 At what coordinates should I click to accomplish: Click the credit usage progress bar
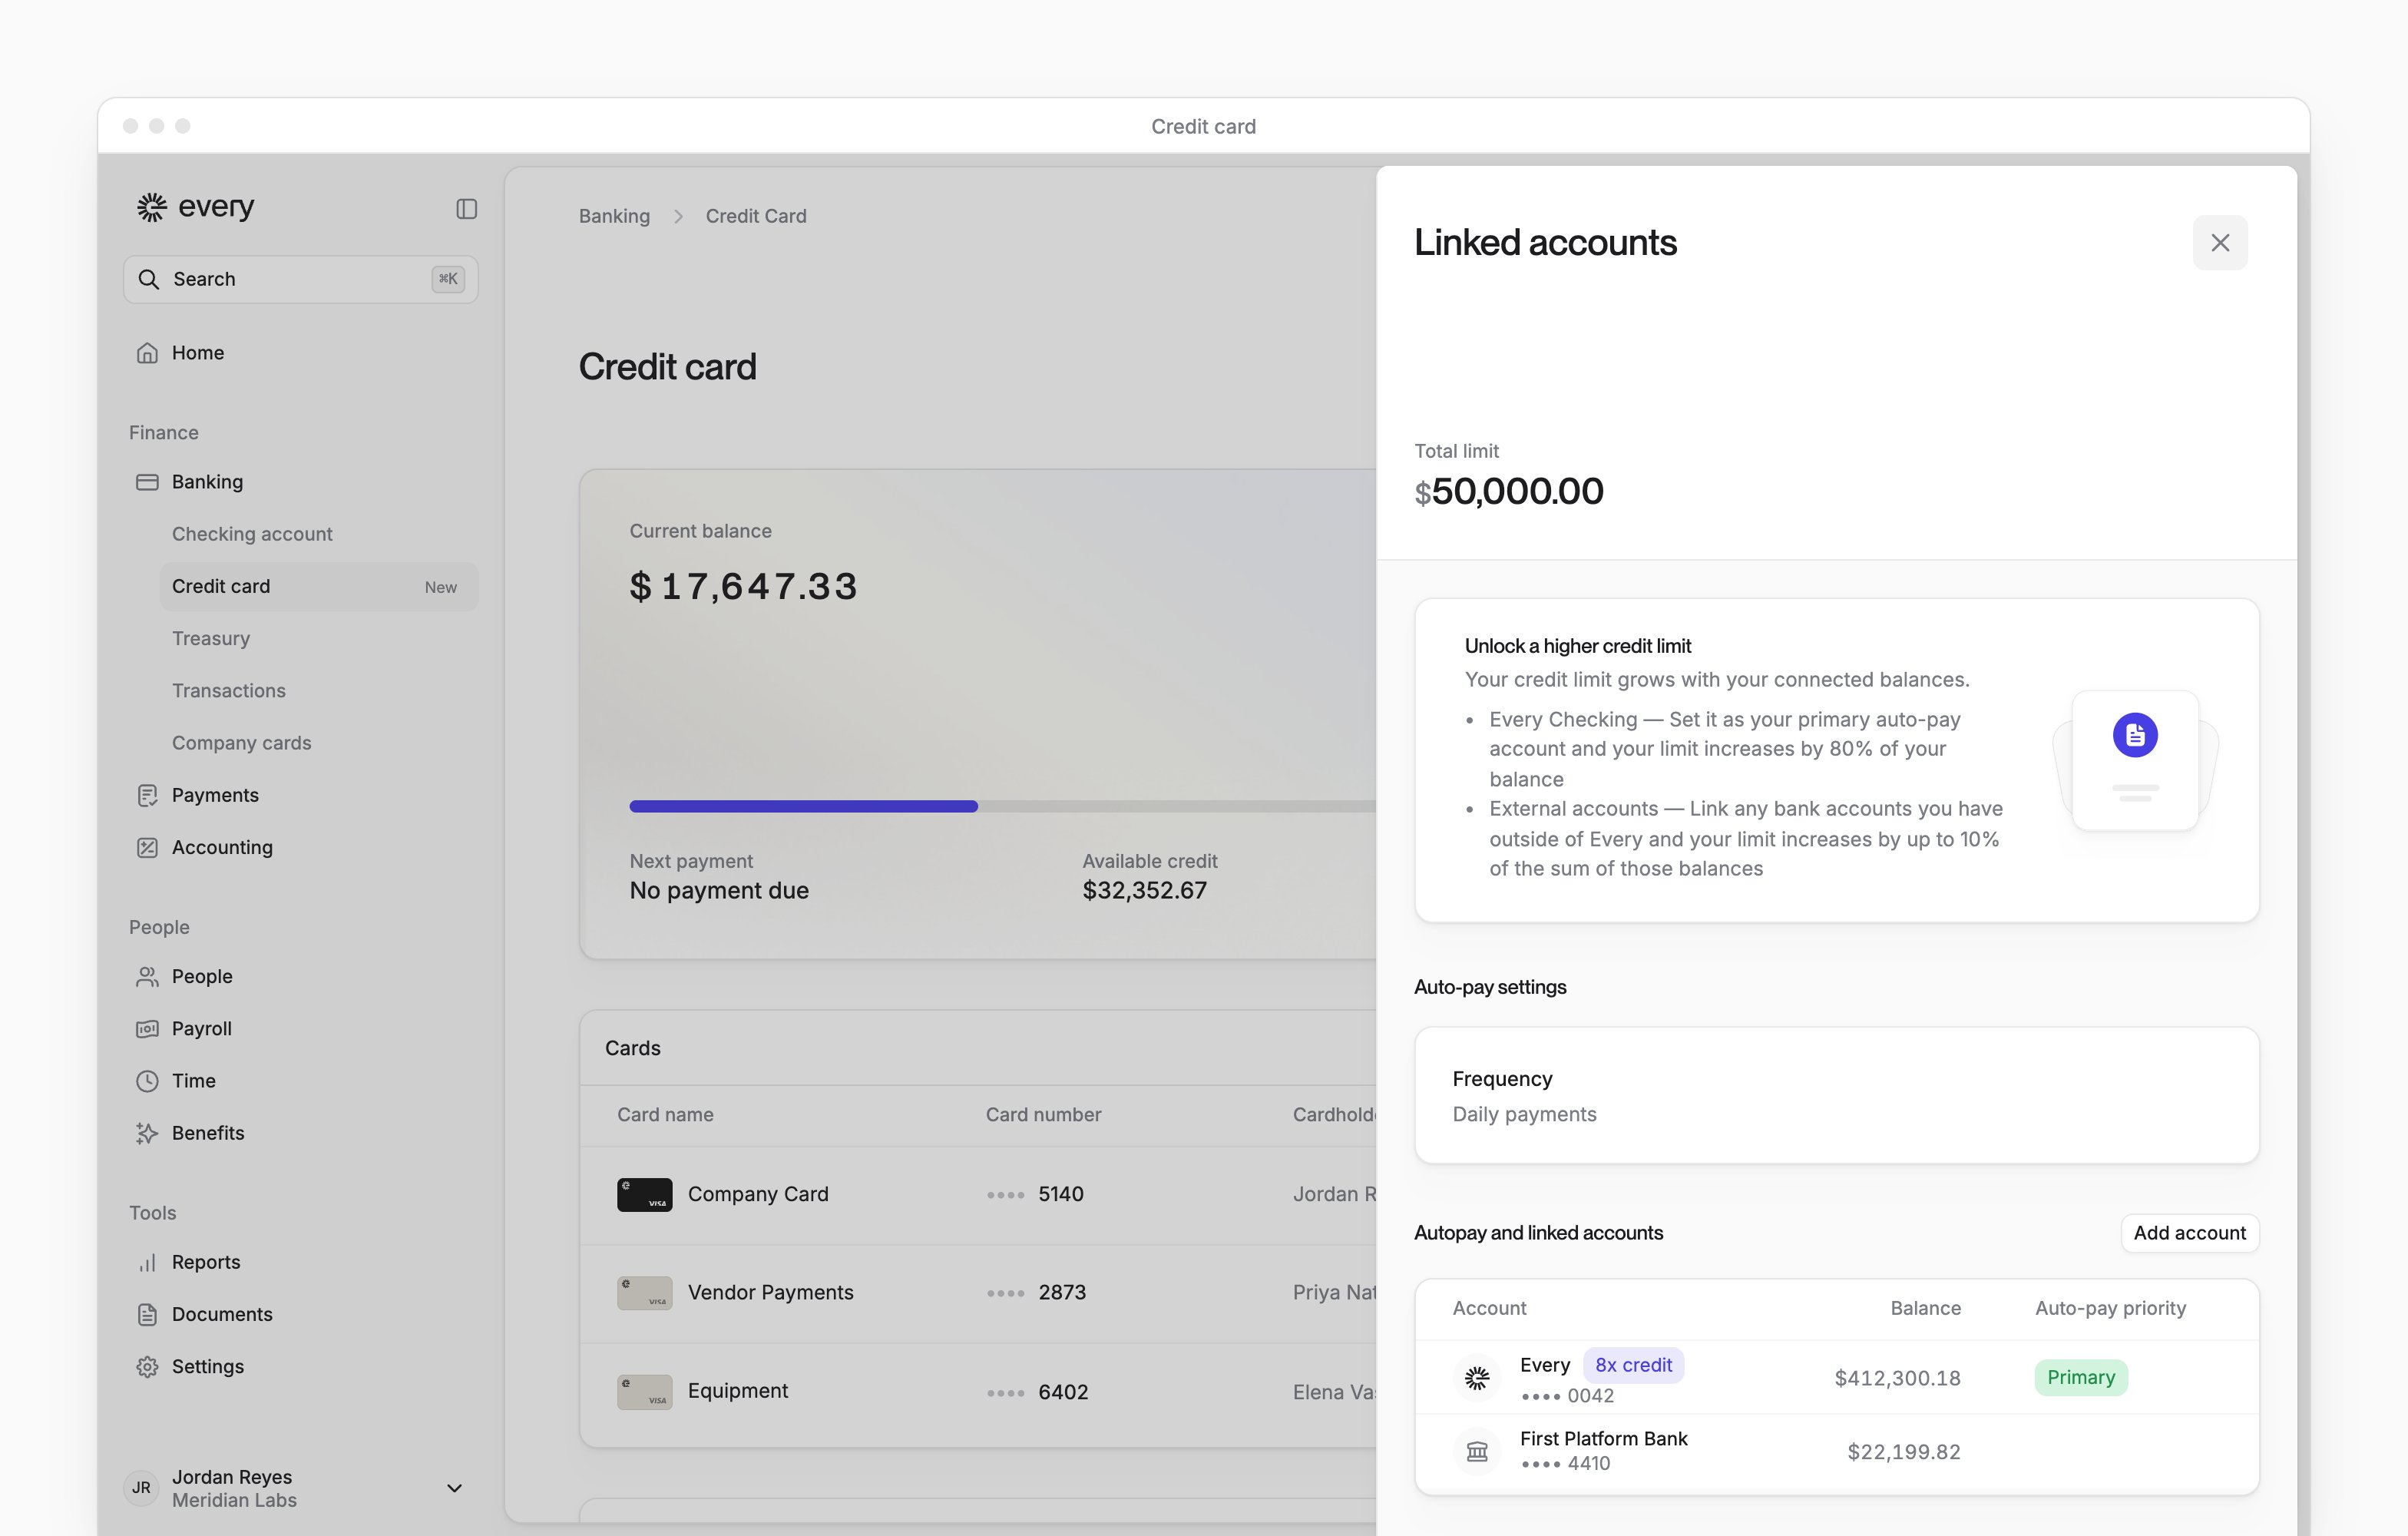(x=1003, y=806)
